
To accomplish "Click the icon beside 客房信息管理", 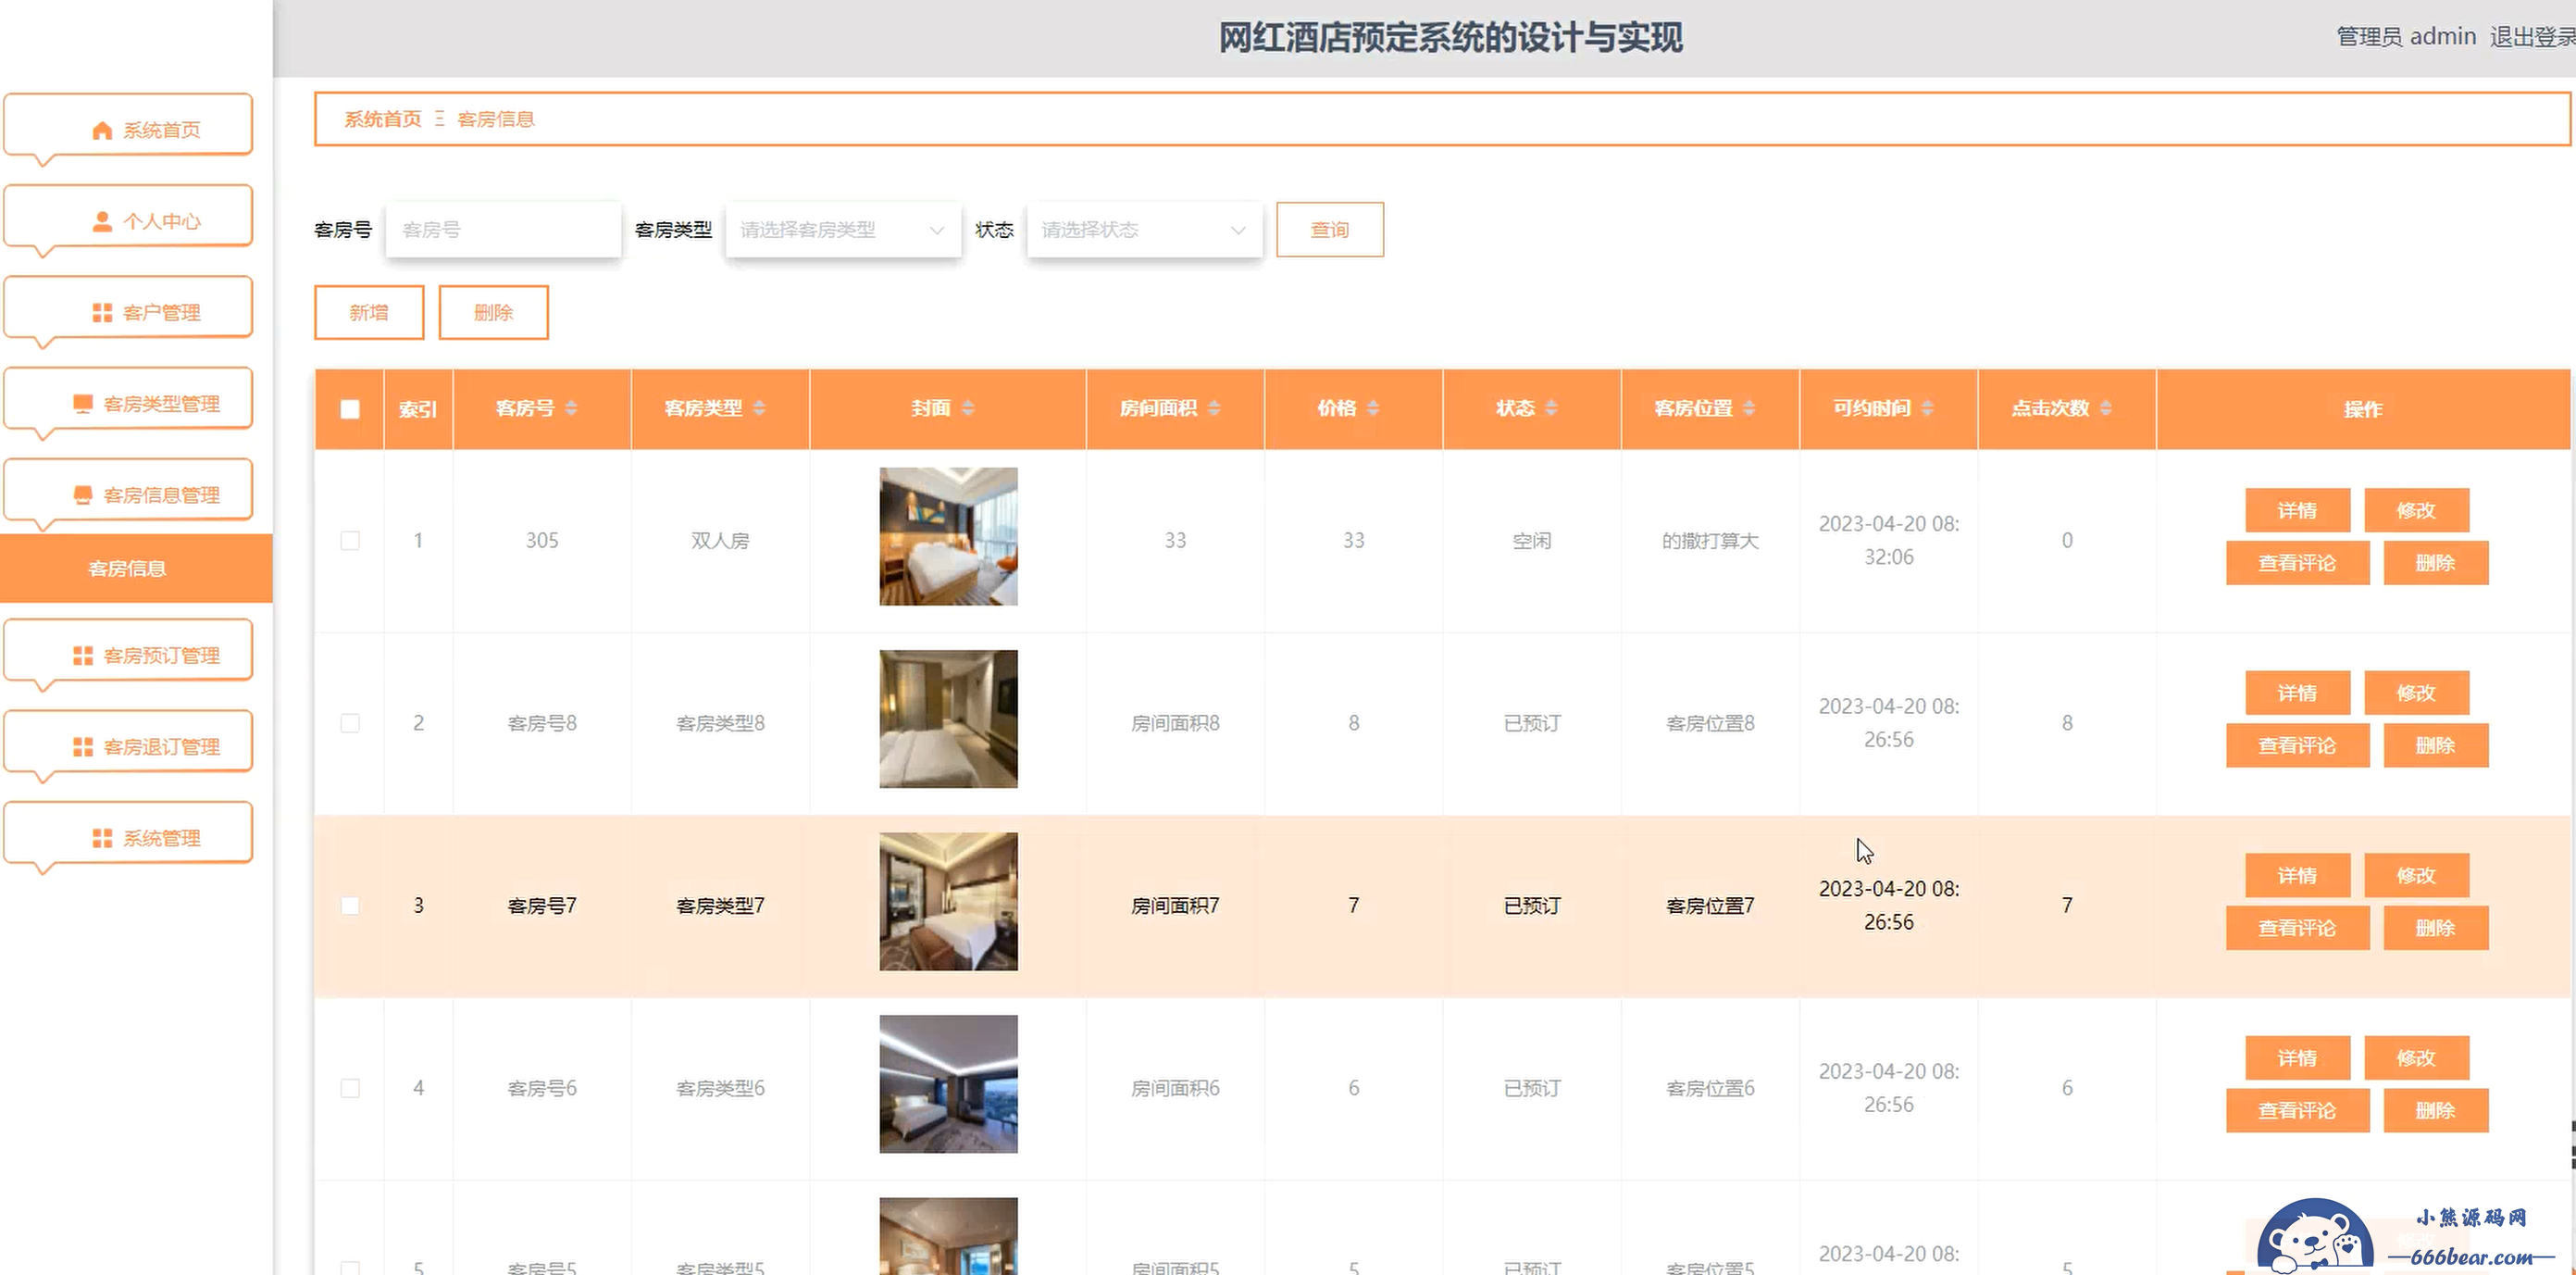I will click(82, 494).
